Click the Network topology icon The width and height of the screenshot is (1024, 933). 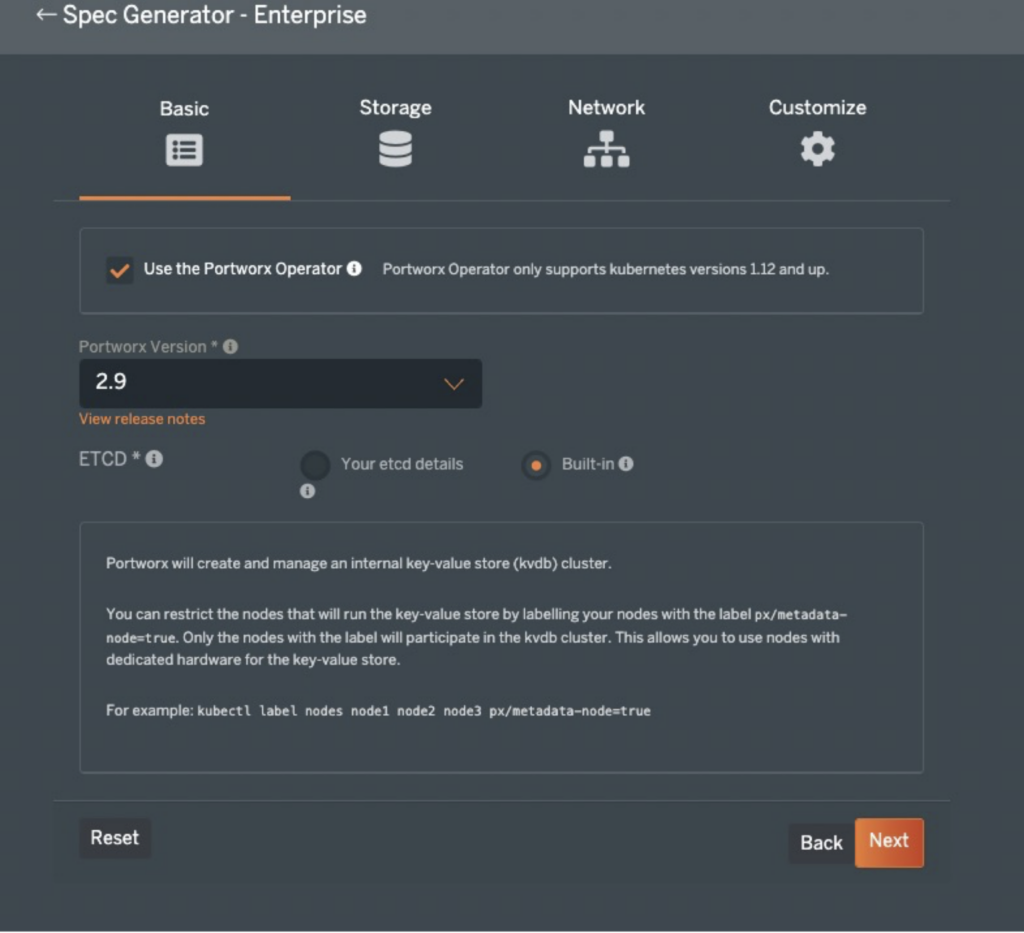(x=606, y=150)
